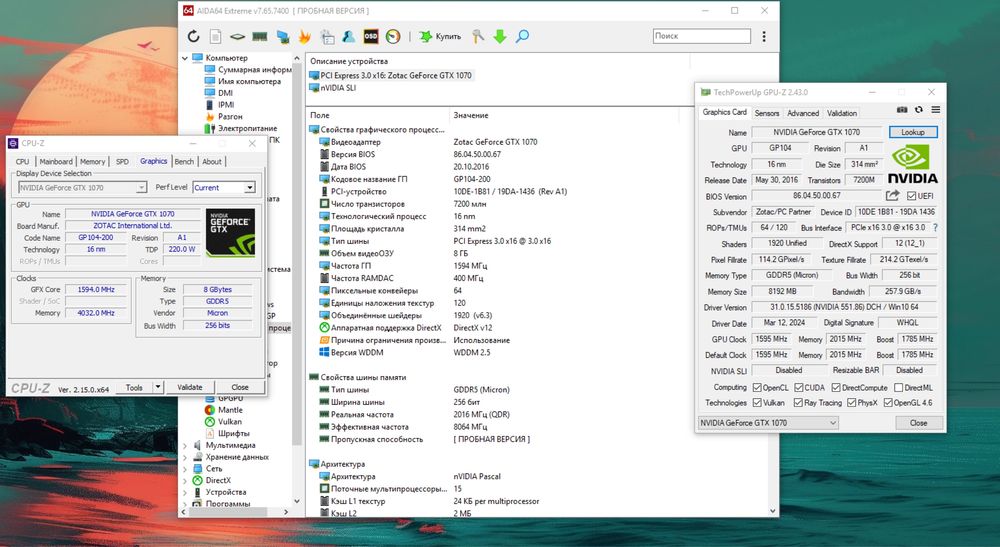Select IPMI in the AIDA64 tree
The image size is (1000, 547).
pos(226,105)
